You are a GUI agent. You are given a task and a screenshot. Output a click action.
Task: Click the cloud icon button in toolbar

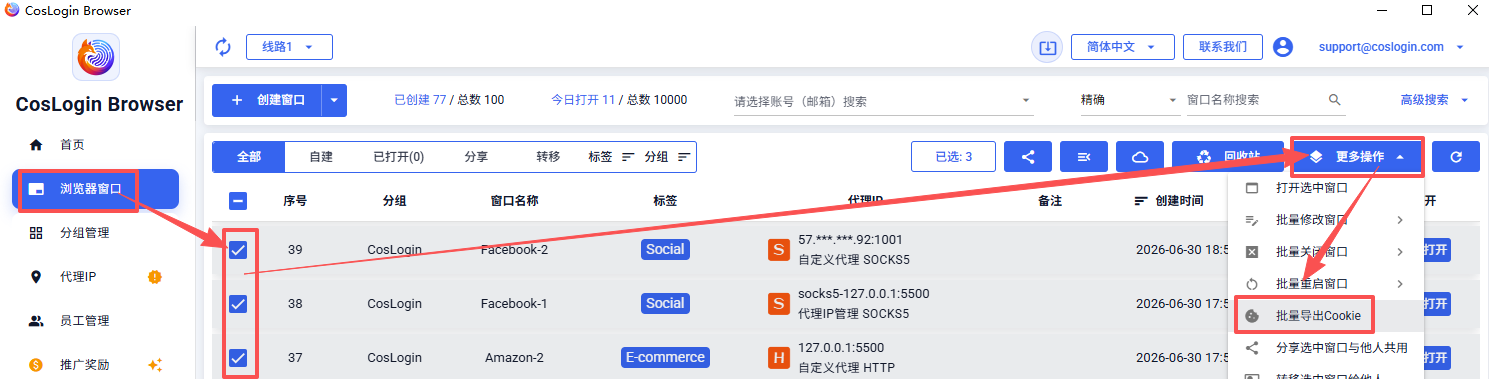1140,157
